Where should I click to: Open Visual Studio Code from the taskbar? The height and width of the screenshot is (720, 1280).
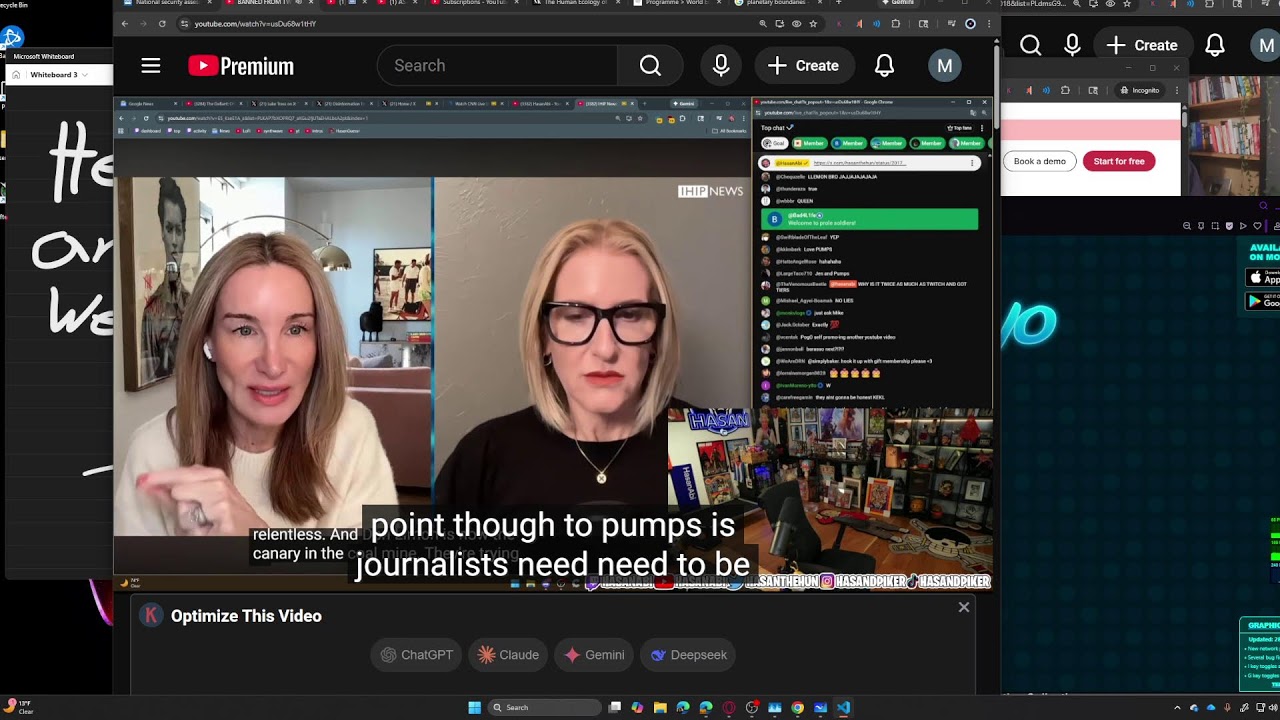pos(843,707)
